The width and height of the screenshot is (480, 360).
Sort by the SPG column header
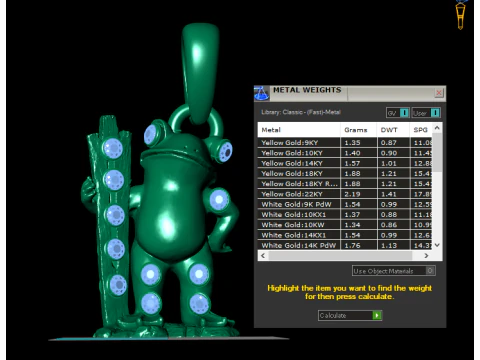tap(421, 130)
